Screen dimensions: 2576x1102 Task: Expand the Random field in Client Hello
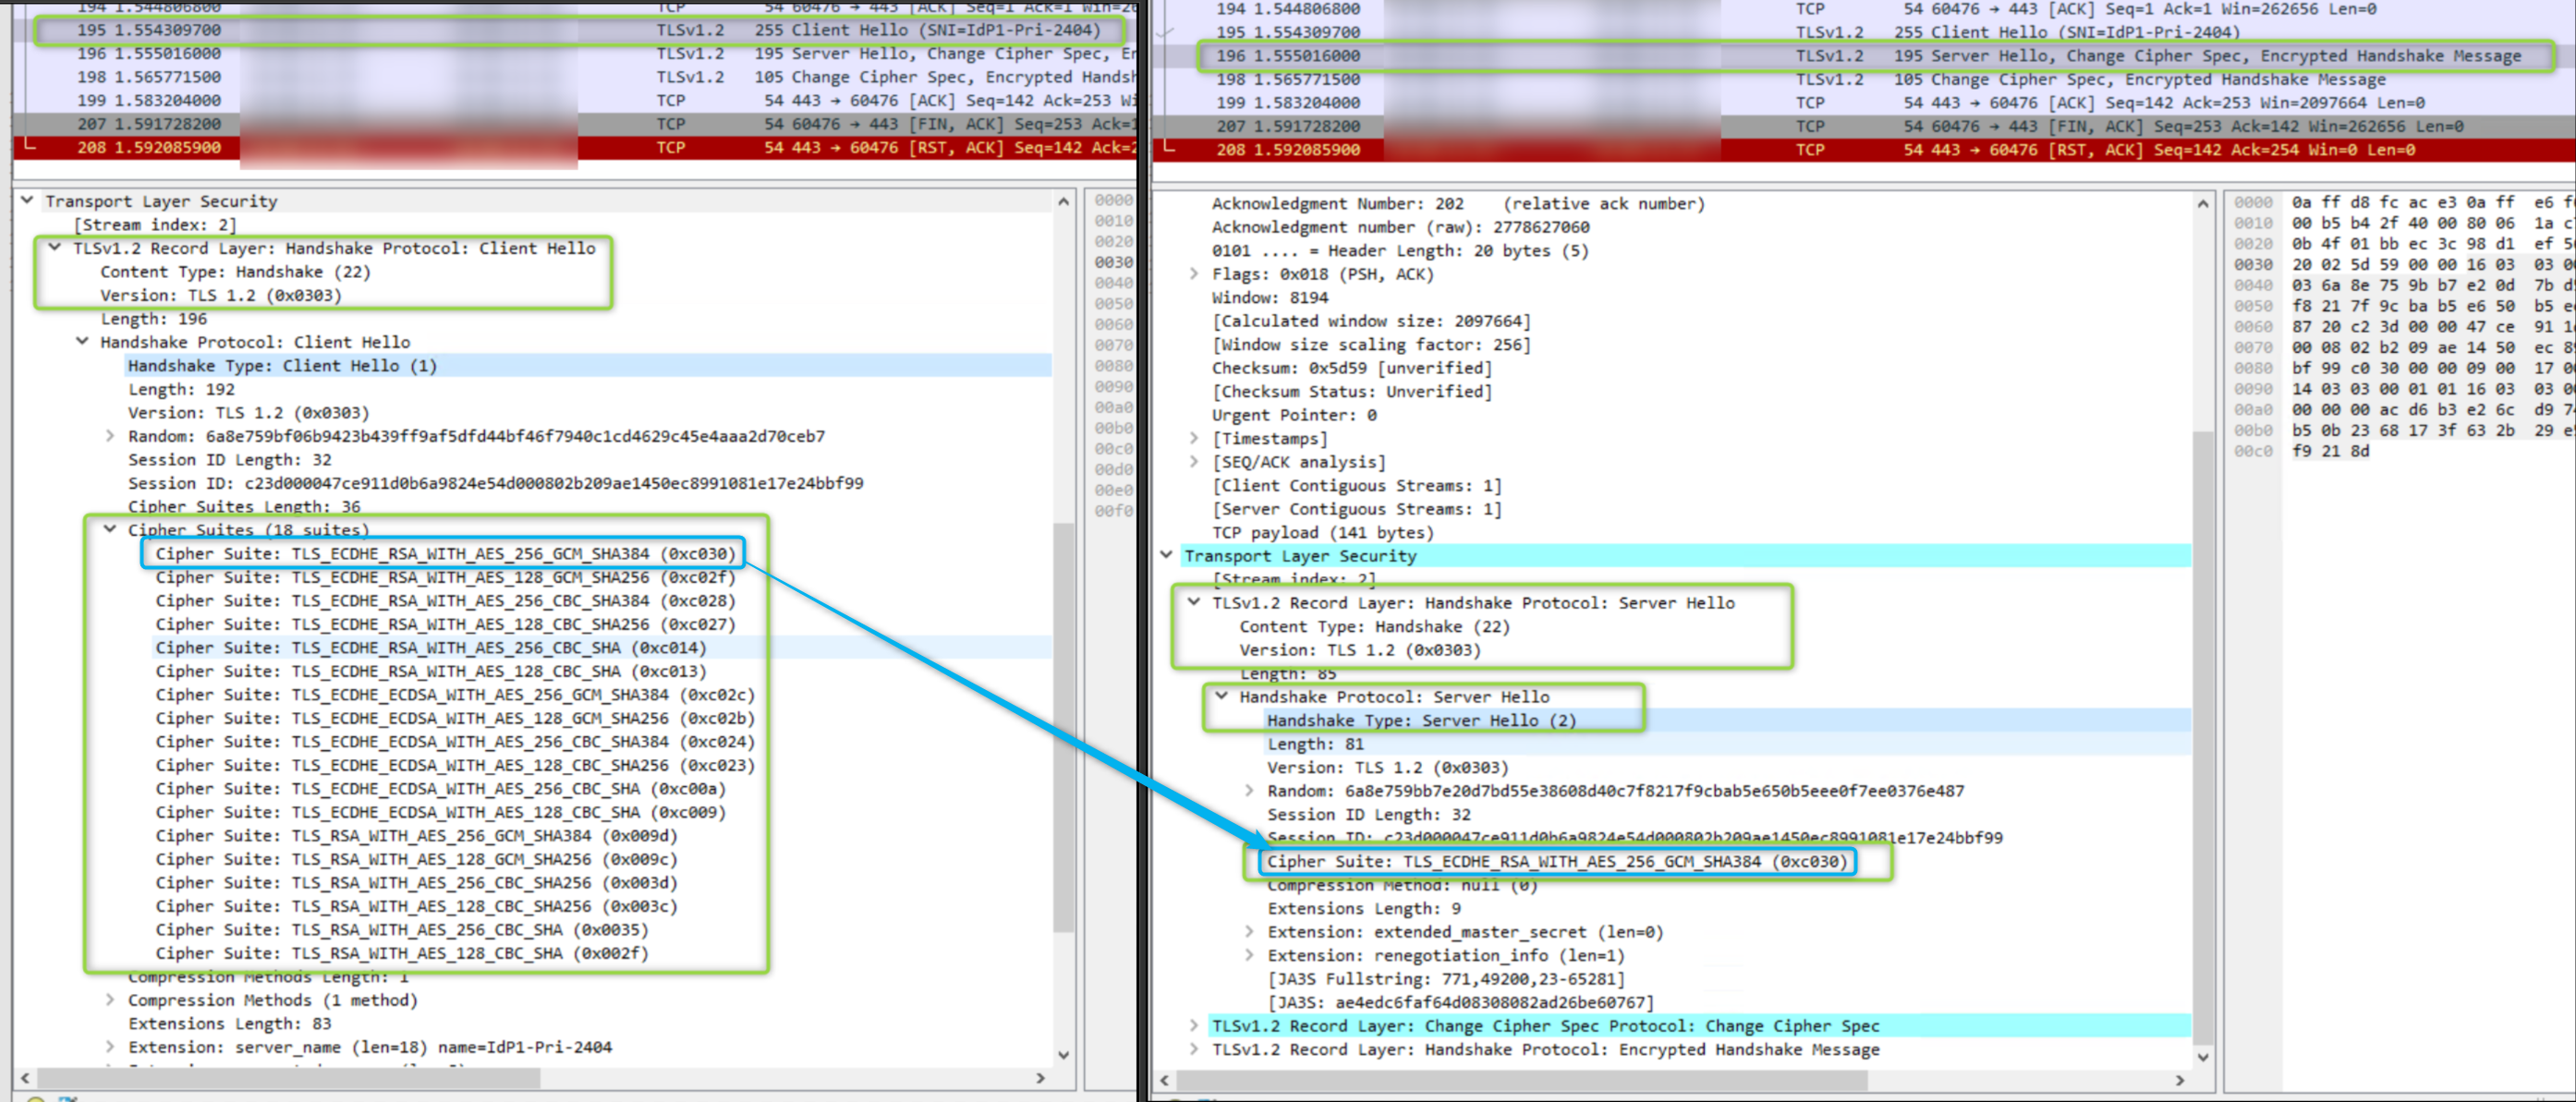[x=110, y=436]
